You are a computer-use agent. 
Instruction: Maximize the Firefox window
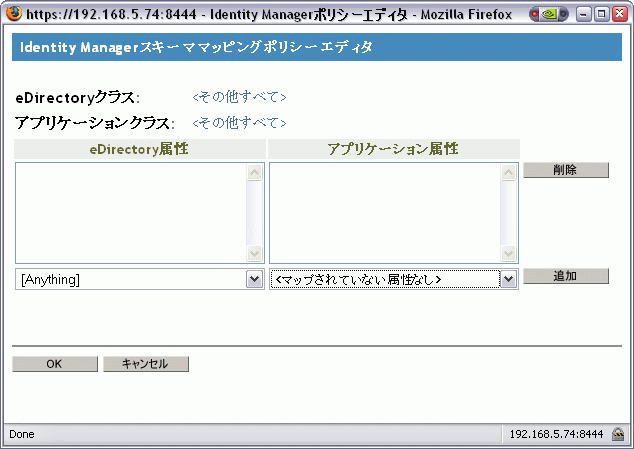(x=601, y=14)
